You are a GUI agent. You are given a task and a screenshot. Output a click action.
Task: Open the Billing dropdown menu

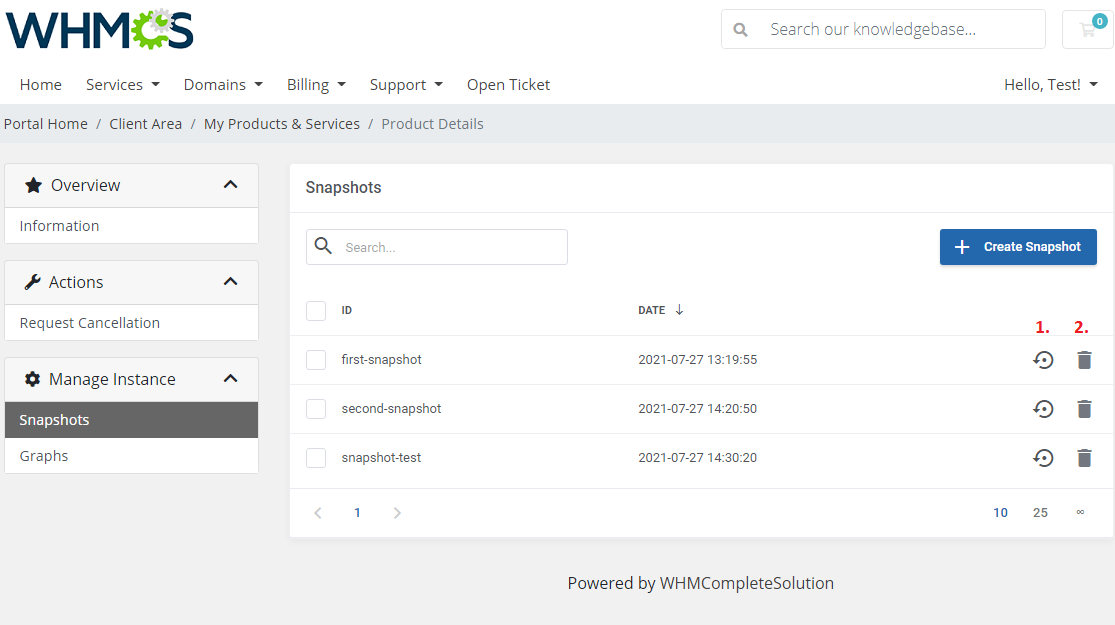316,85
